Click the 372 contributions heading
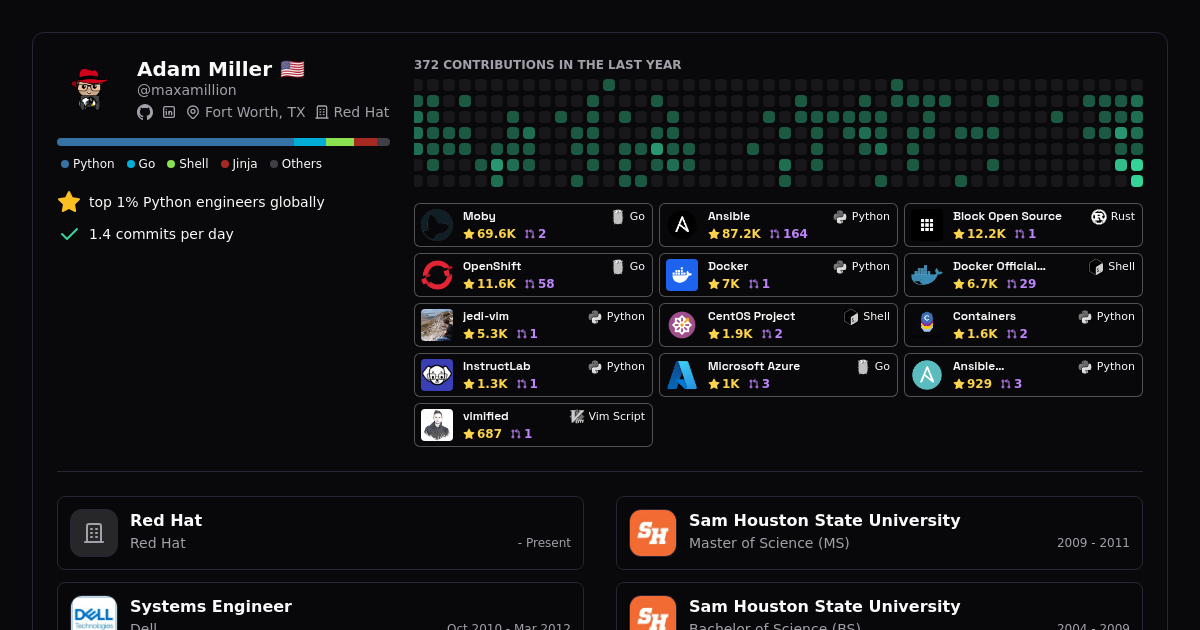Screen dimensions: 1200x630 [548, 65]
